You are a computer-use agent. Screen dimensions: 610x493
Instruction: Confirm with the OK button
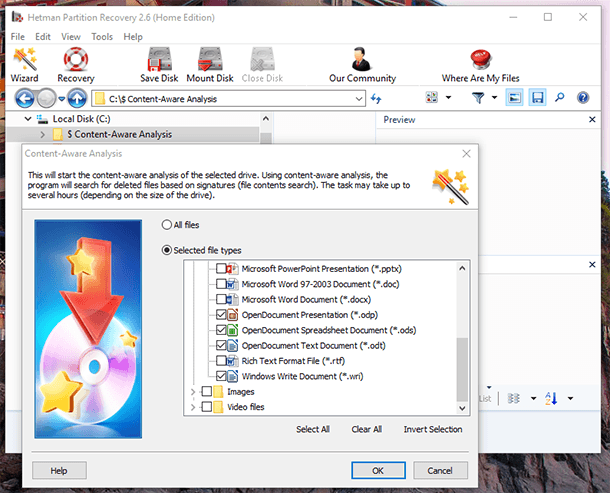(x=378, y=470)
